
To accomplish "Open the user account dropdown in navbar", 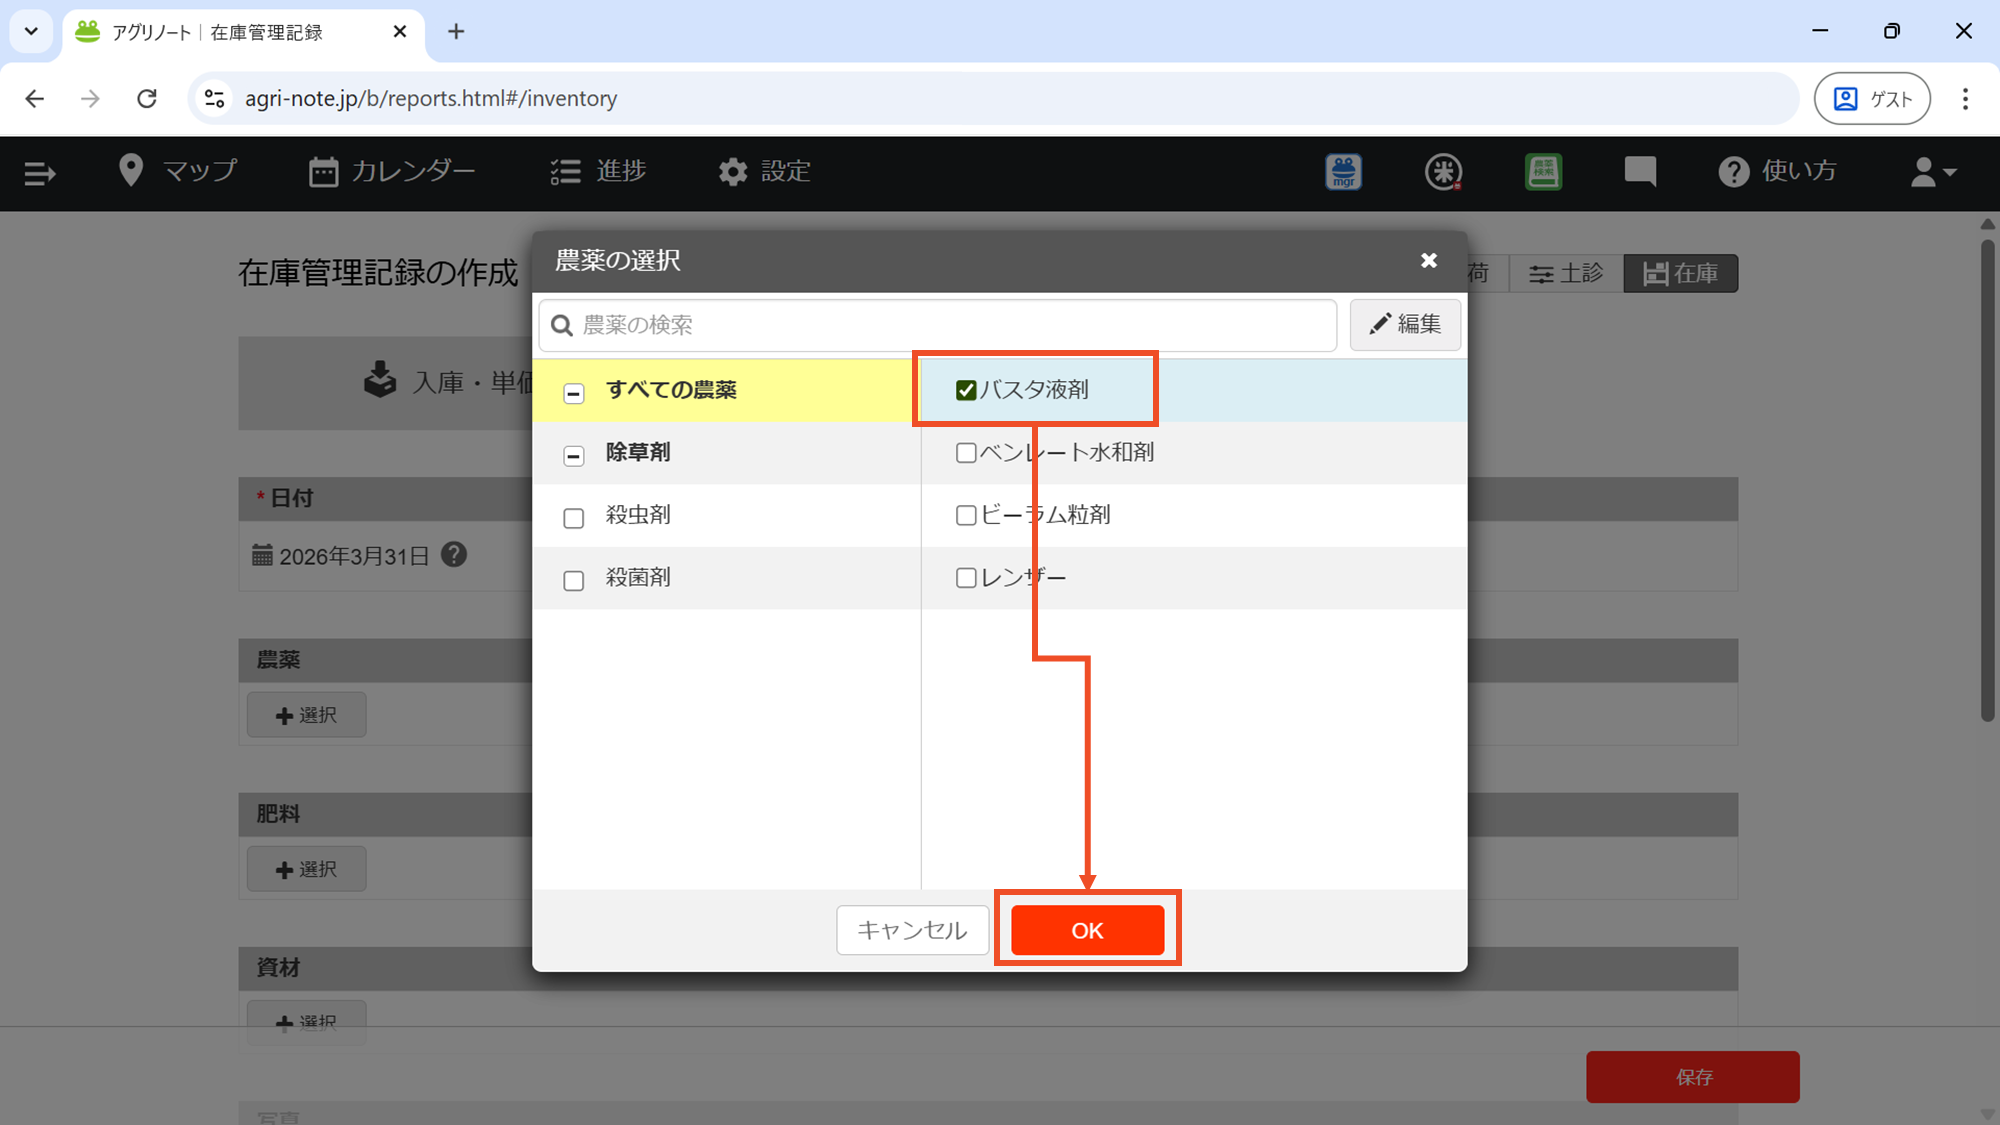I will point(1933,172).
